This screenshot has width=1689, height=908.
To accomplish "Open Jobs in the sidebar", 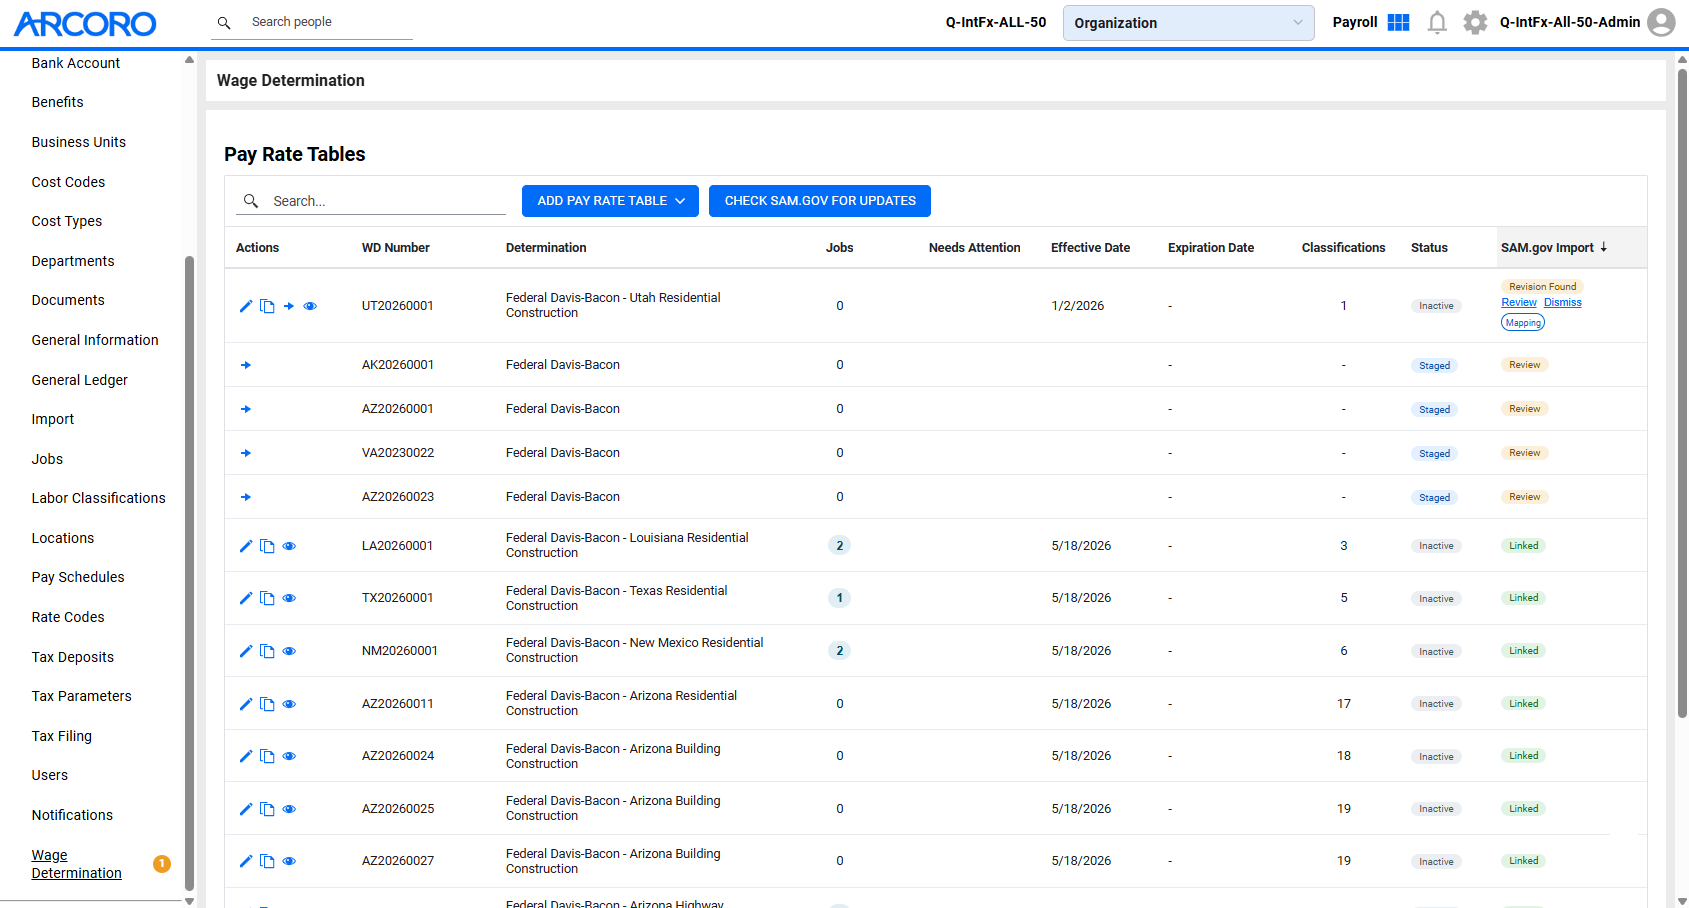I will pos(47,459).
